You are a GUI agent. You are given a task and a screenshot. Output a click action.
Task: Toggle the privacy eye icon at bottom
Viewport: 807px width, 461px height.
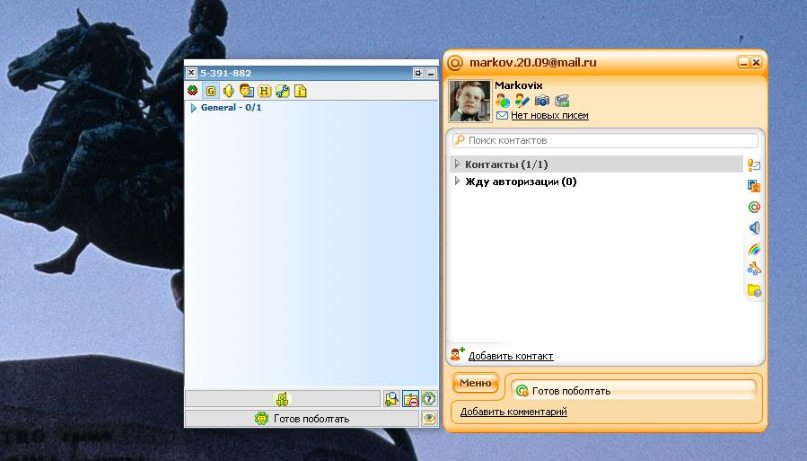[429, 419]
